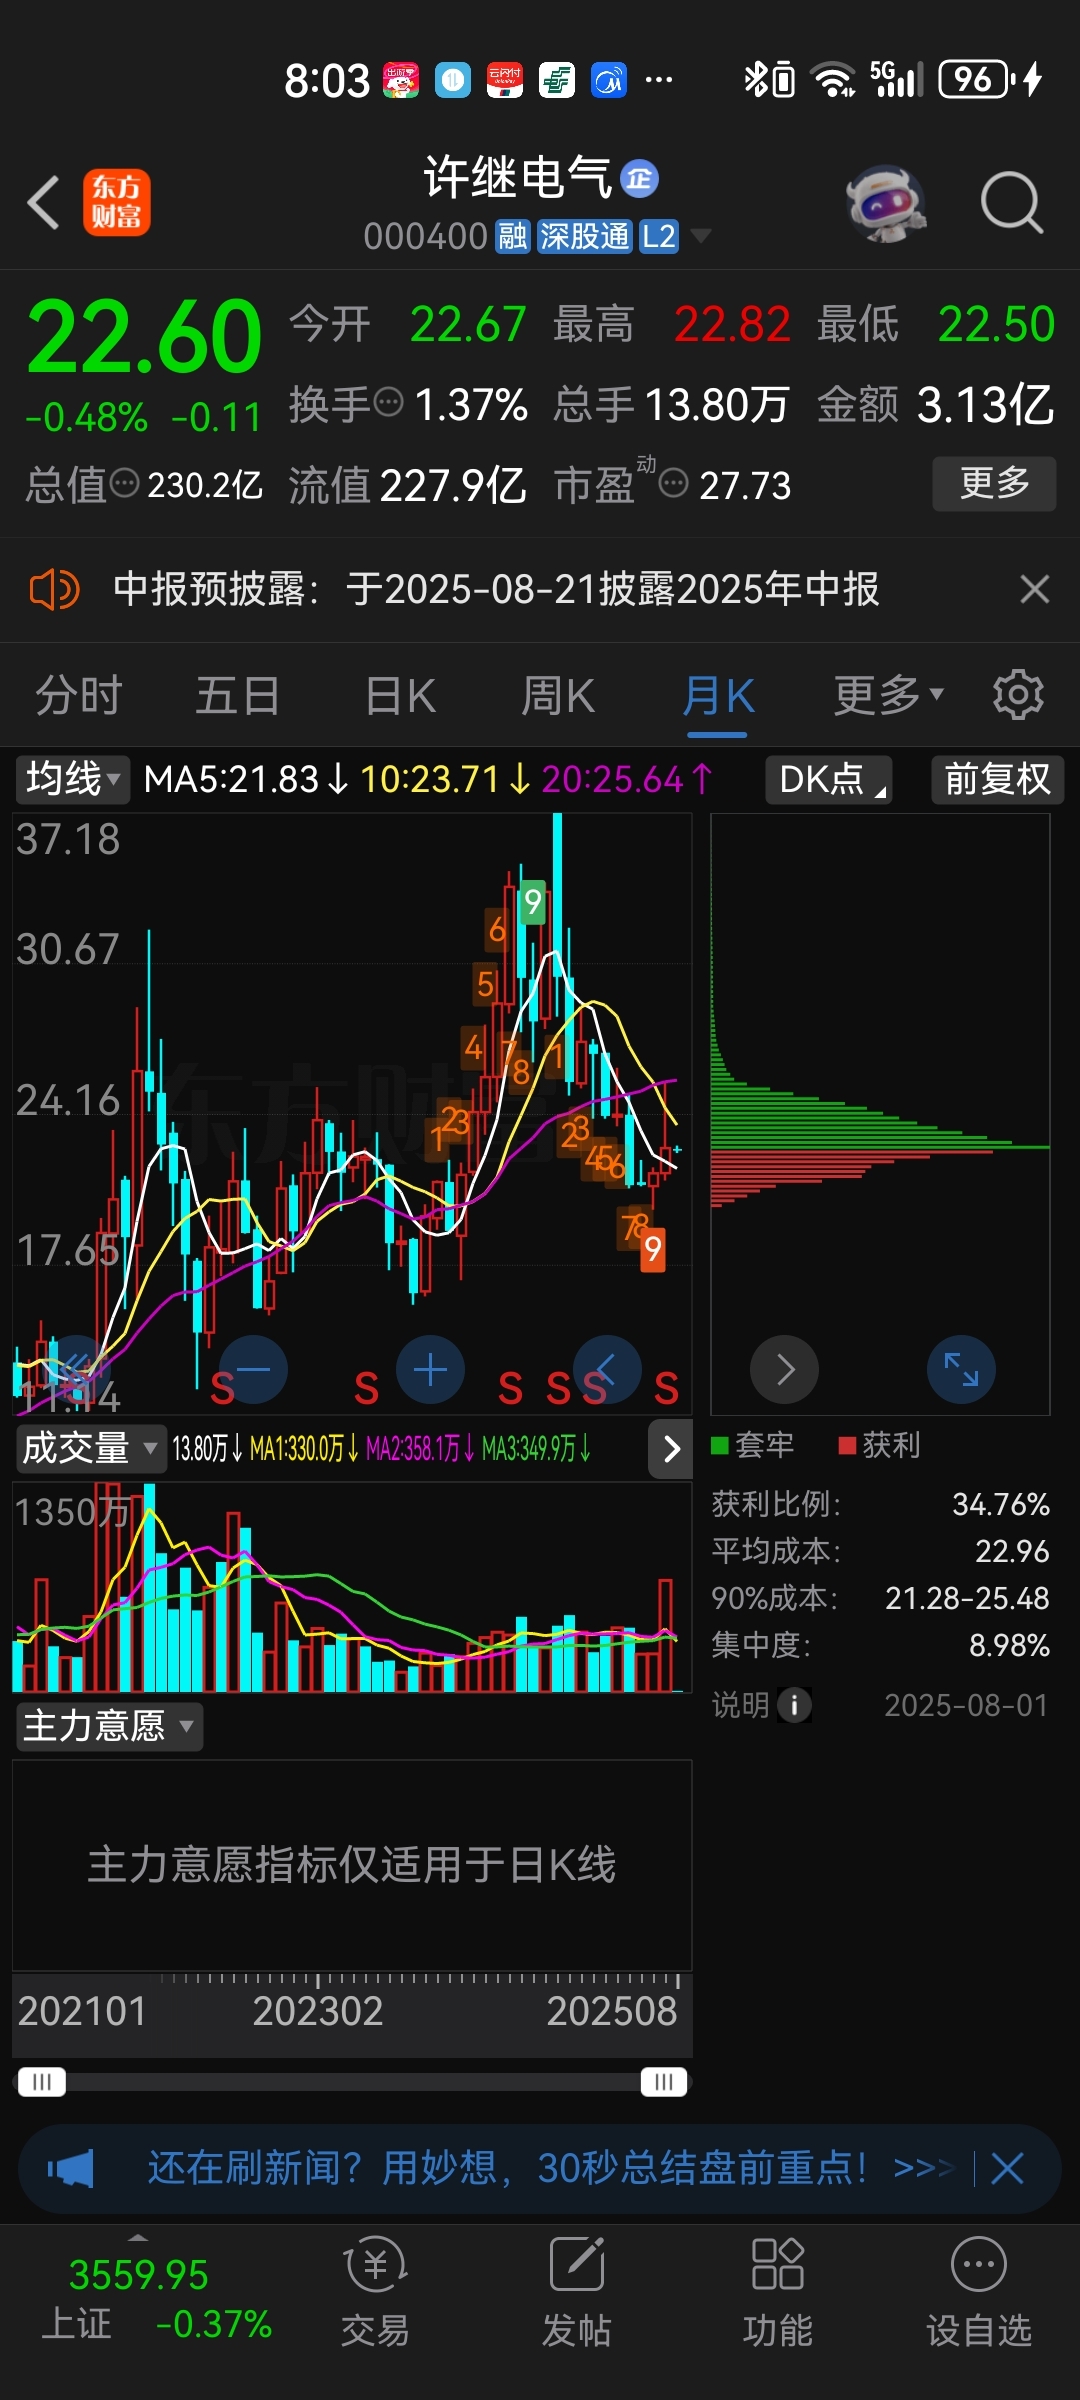
Task: Tap the 总值 info circle icon
Action: (124, 484)
